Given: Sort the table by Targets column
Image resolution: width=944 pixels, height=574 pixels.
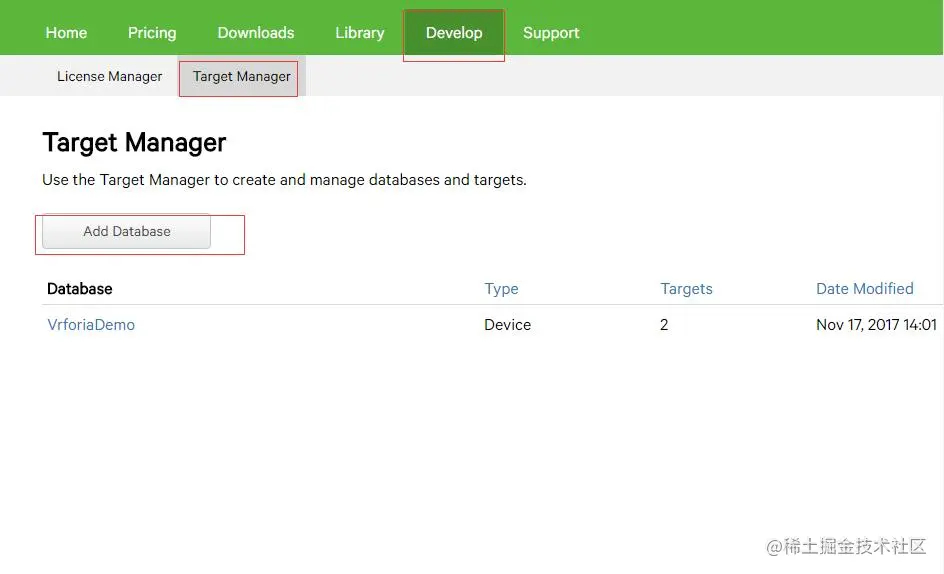Looking at the screenshot, I should (x=686, y=289).
